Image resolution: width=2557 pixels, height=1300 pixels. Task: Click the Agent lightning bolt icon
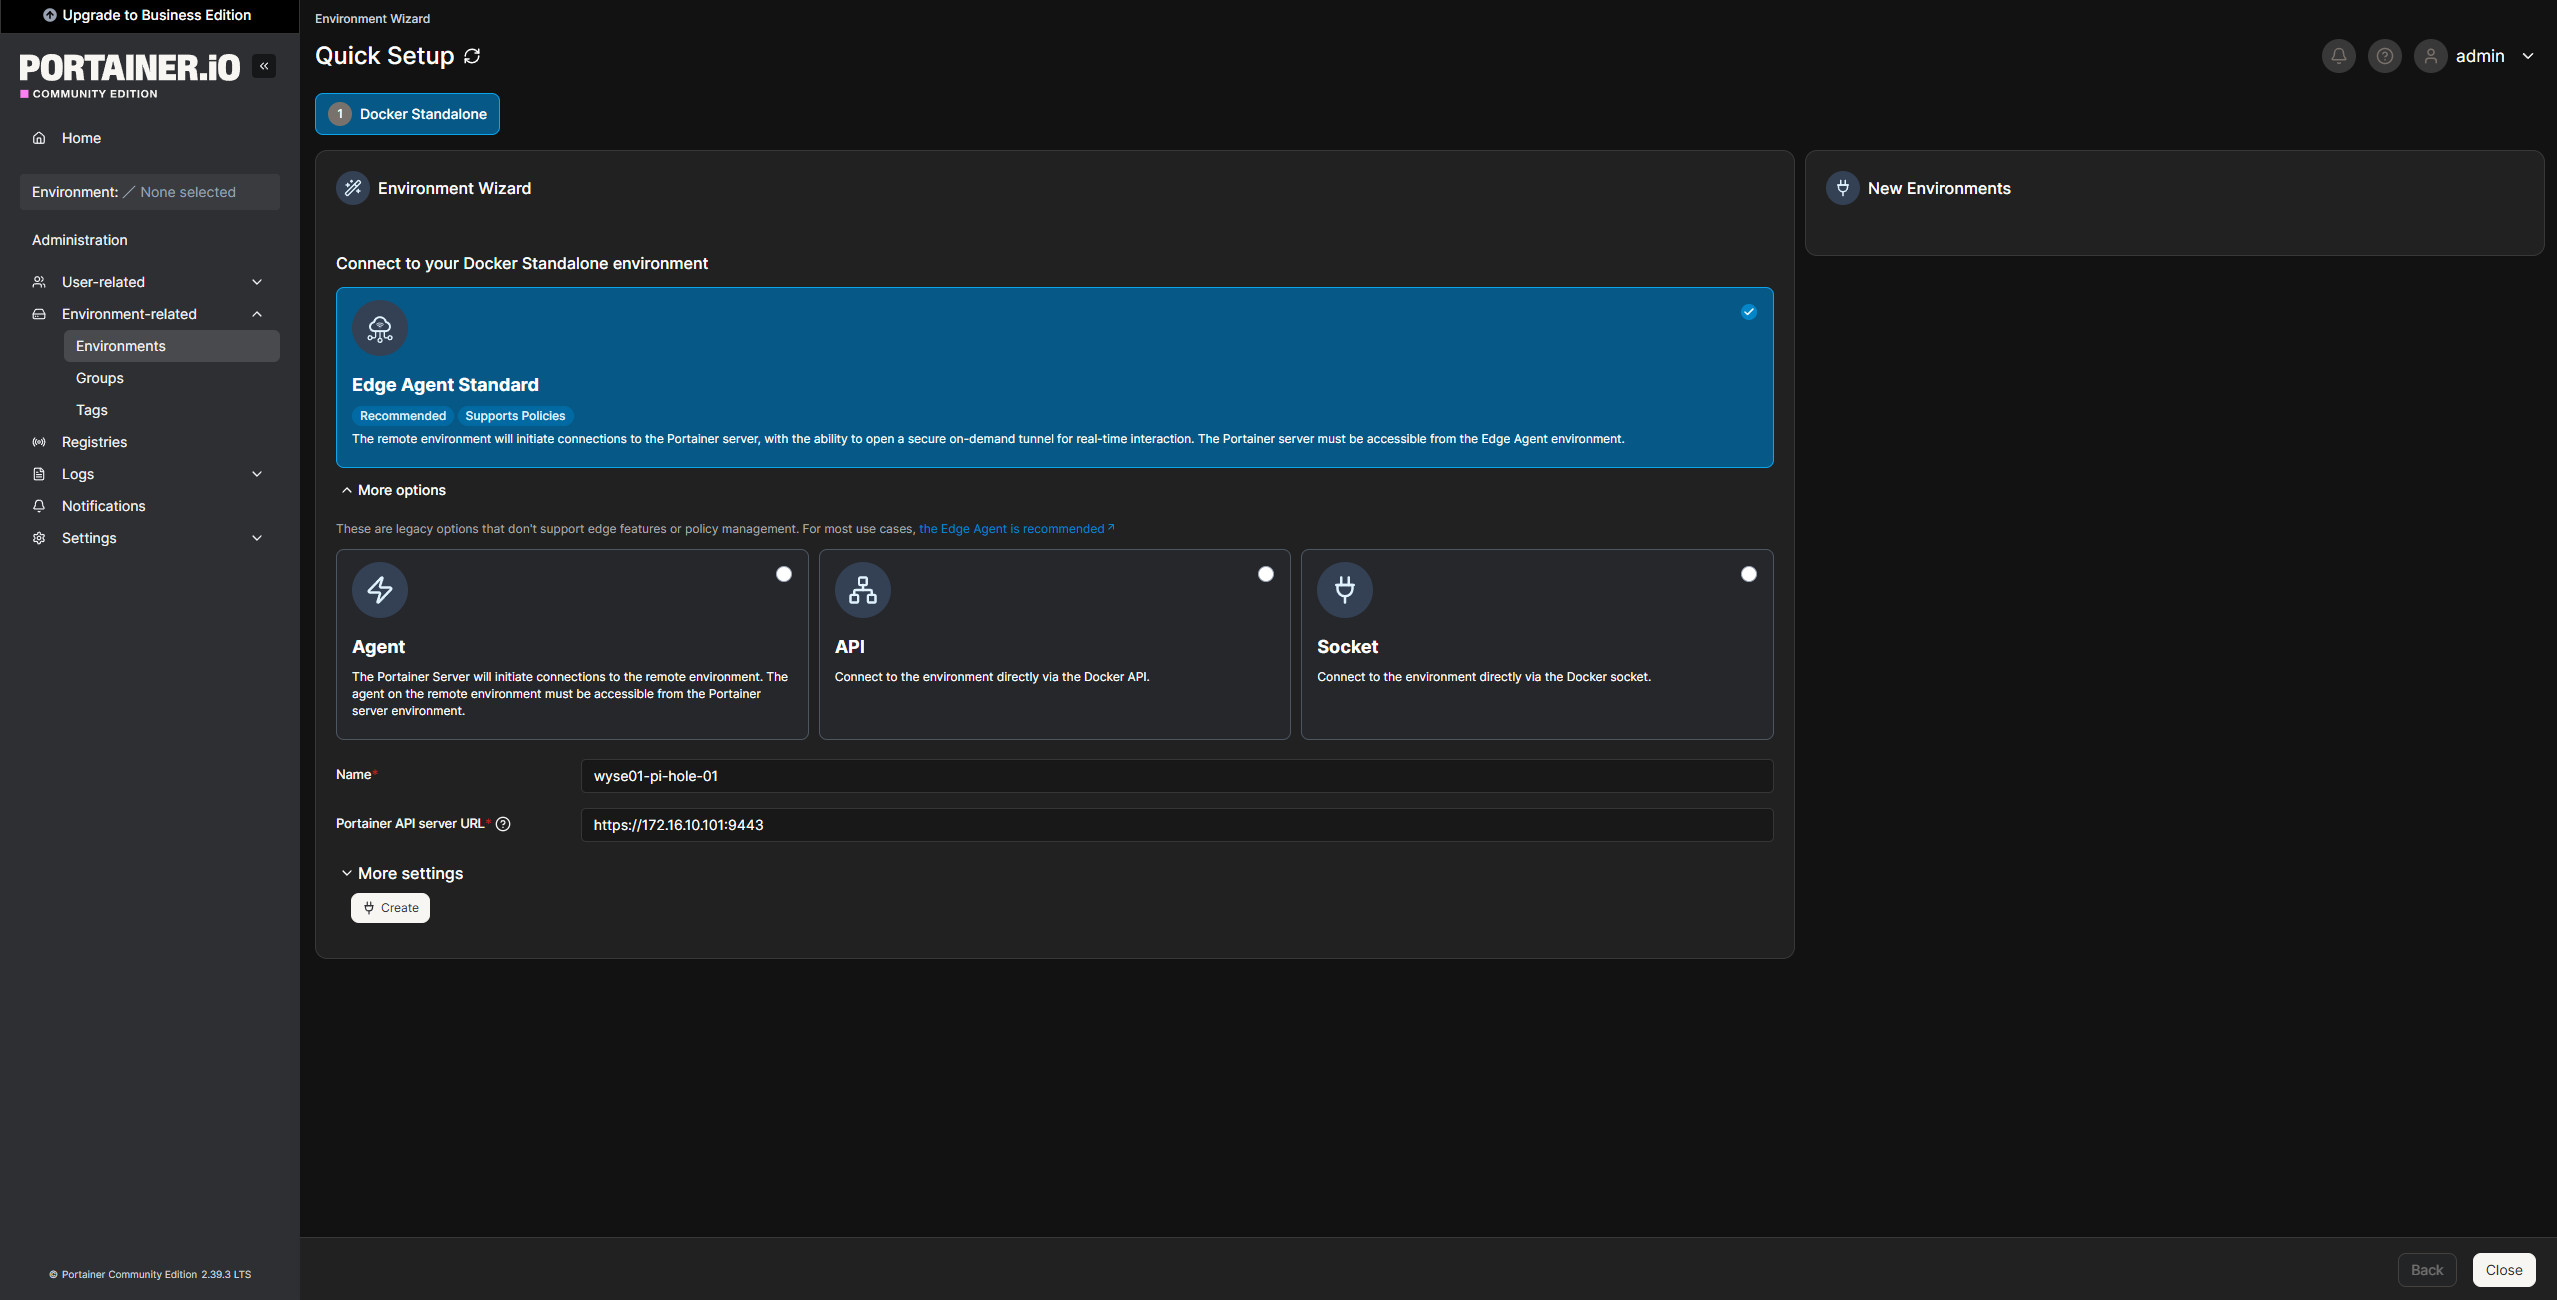(x=380, y=590)
